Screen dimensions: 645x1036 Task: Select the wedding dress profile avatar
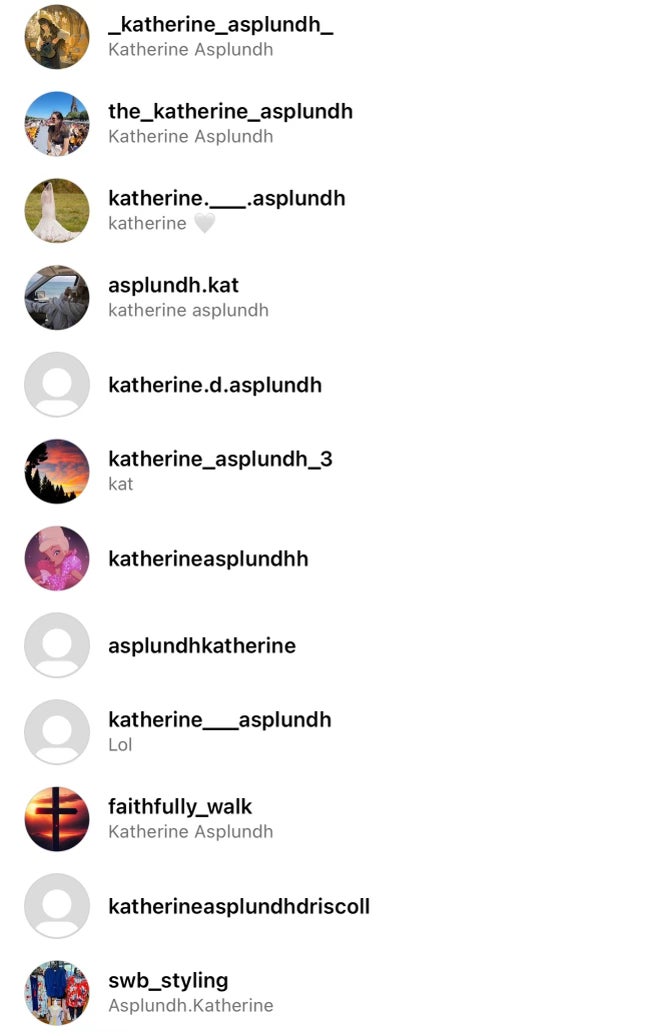[57, 211]
